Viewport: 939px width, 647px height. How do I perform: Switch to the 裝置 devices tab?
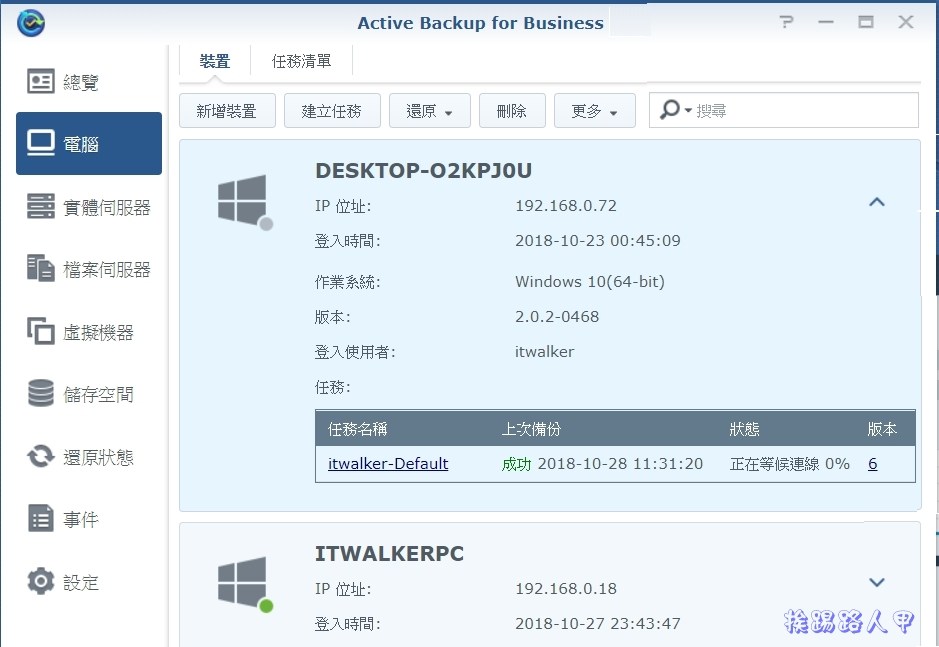click(215, 61)
